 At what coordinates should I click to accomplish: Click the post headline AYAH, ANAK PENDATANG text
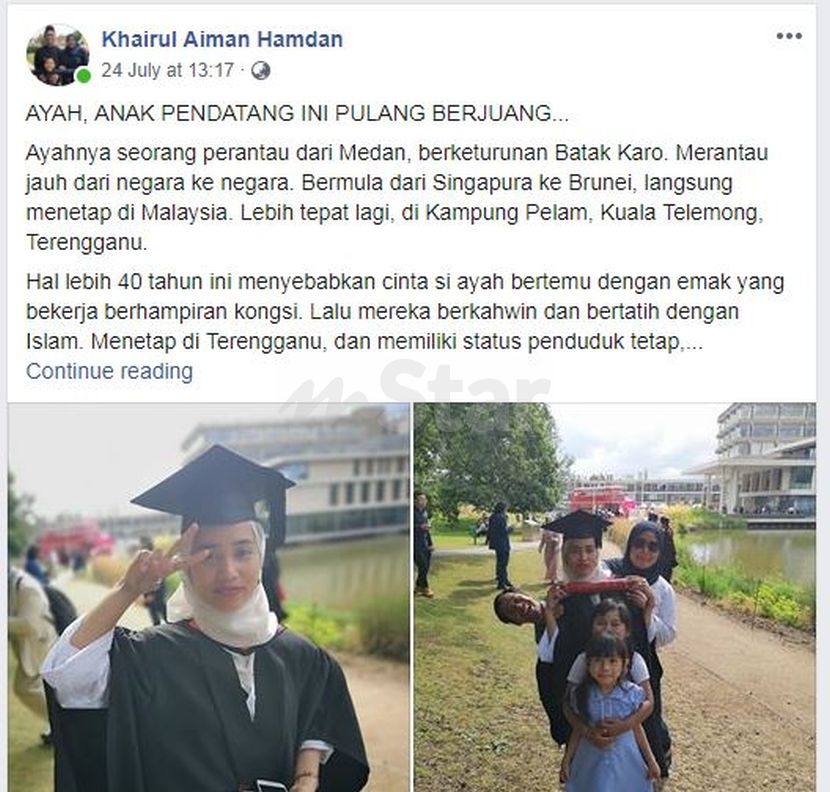pyautogui.click(x=297, y=113)
